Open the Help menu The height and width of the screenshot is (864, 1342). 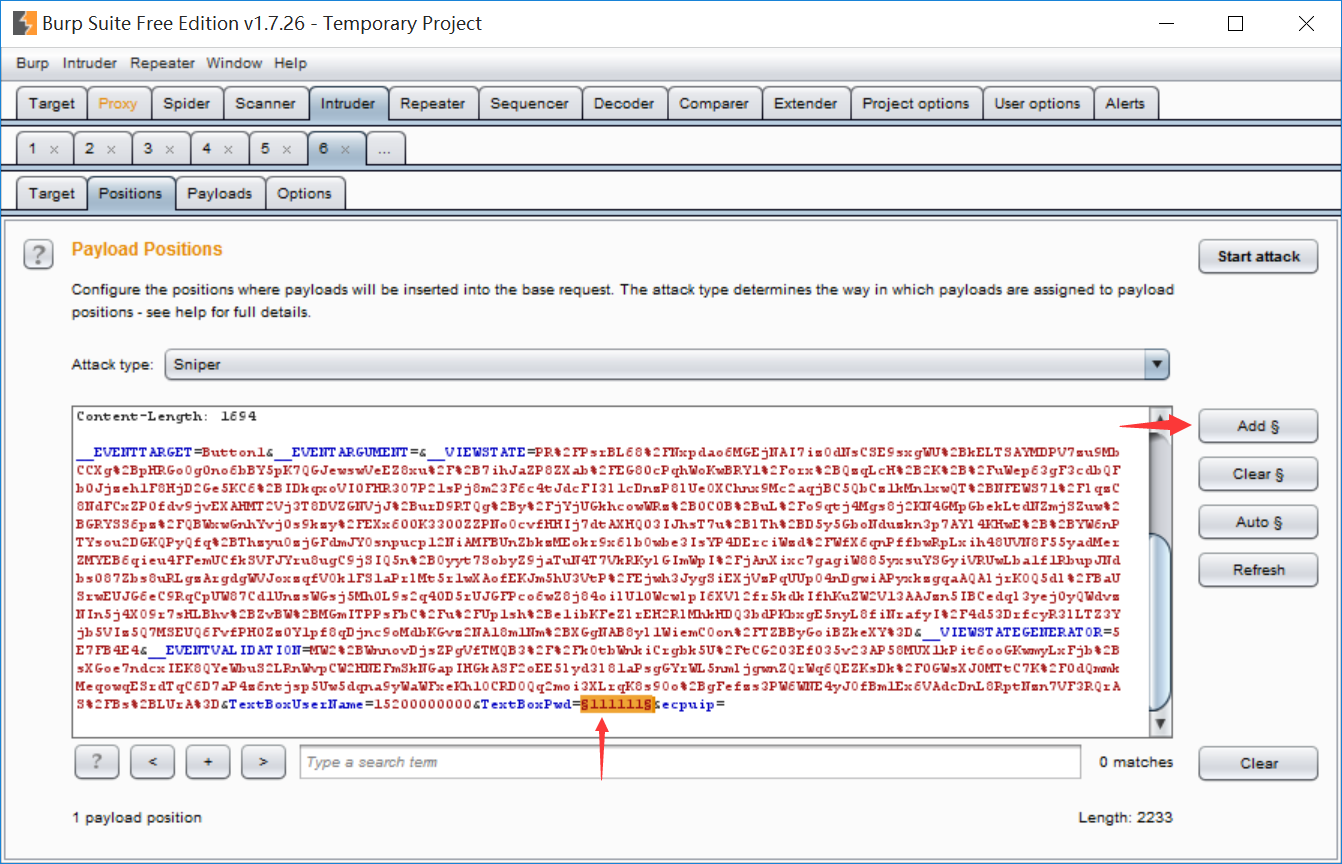(x=290, y=63)
